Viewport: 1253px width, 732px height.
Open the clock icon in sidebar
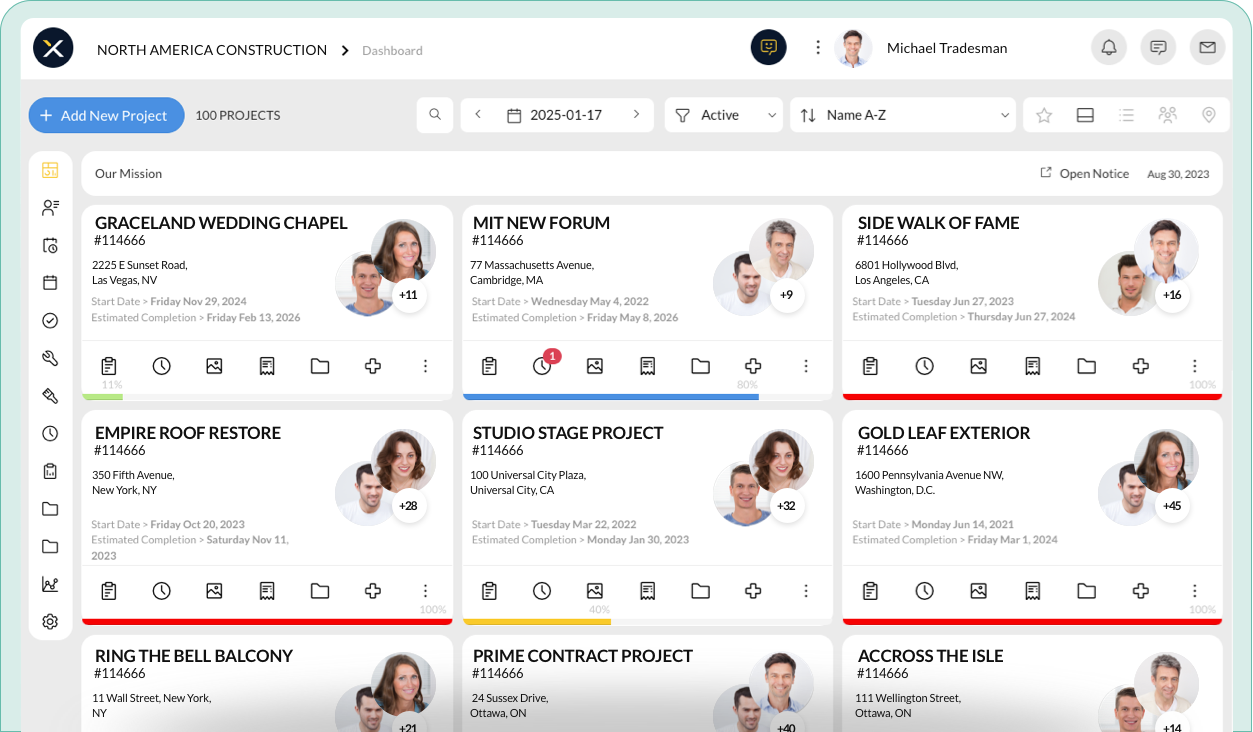(50, 433)
